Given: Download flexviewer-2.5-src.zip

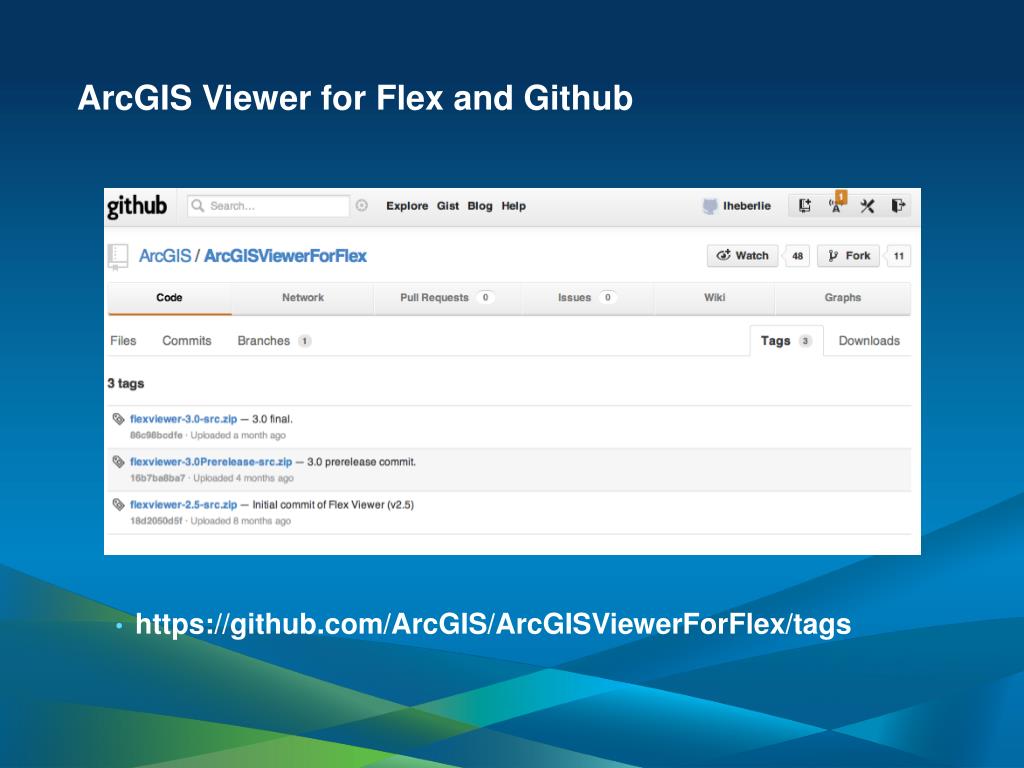Looking at the screenshot, I should click(x=184, y=505).
